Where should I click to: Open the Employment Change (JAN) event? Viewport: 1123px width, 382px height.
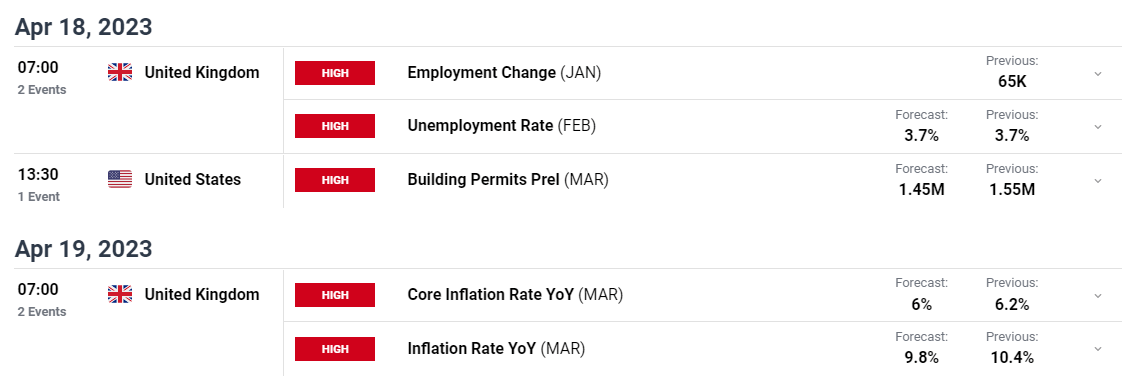(504, 72)
